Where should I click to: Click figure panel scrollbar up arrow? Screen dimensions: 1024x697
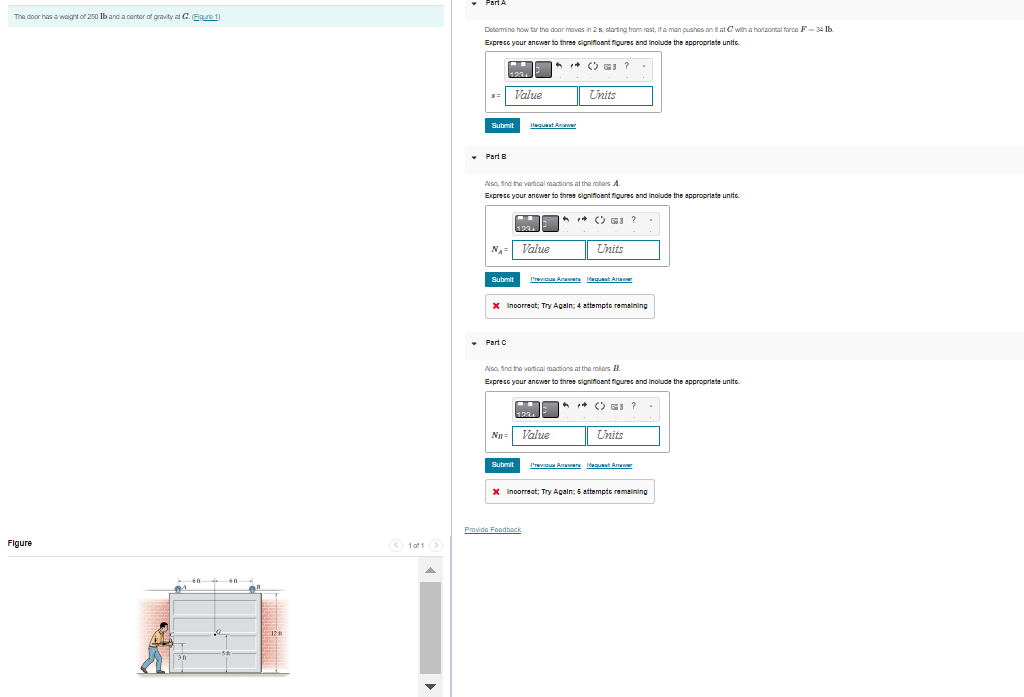click(x=430, y=570)
